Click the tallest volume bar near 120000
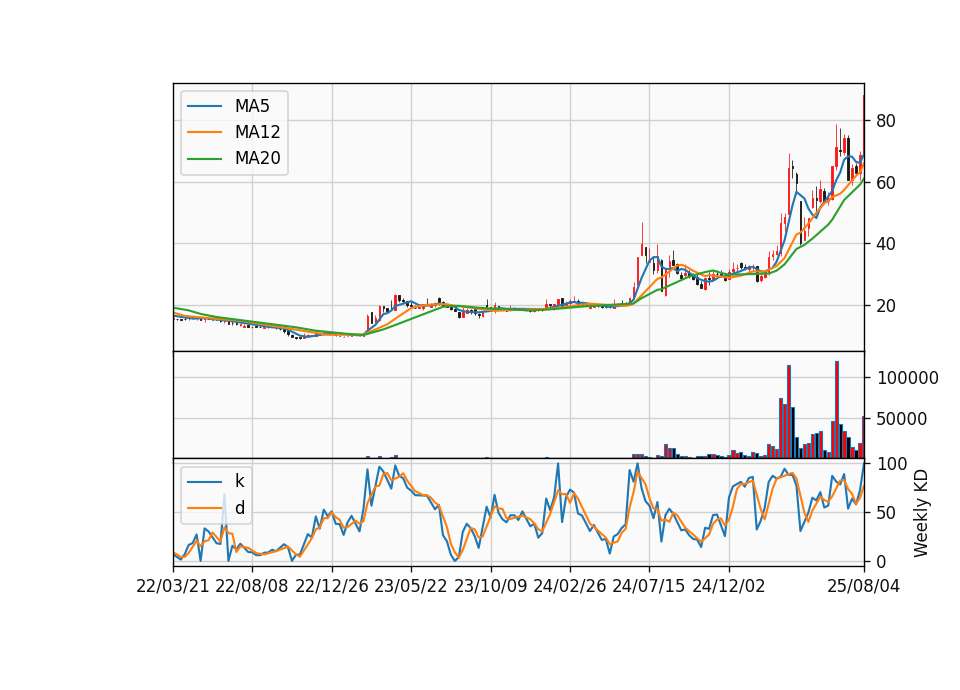The width and height of the screenshot is (960, 690). 837,410
